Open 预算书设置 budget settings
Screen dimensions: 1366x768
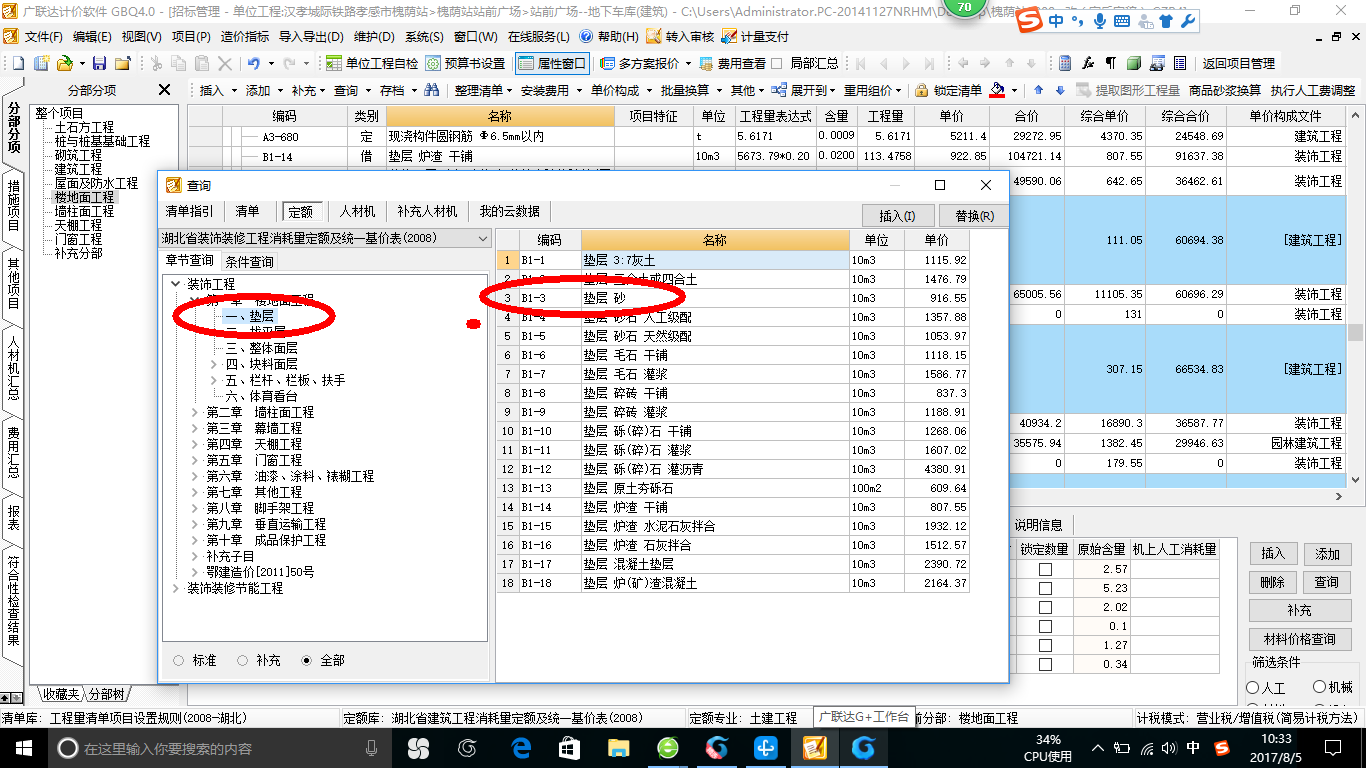465,63
